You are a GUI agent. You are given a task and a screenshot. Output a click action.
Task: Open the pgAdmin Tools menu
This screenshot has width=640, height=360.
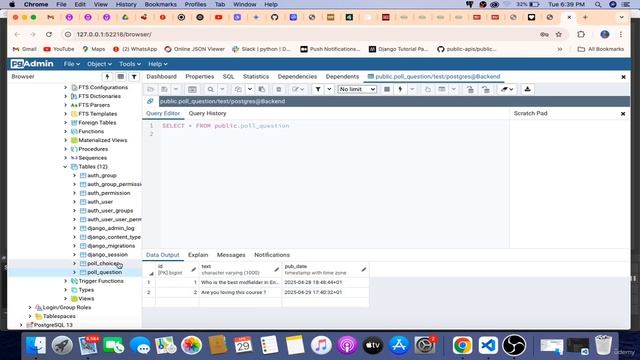[x=130, y=64]
